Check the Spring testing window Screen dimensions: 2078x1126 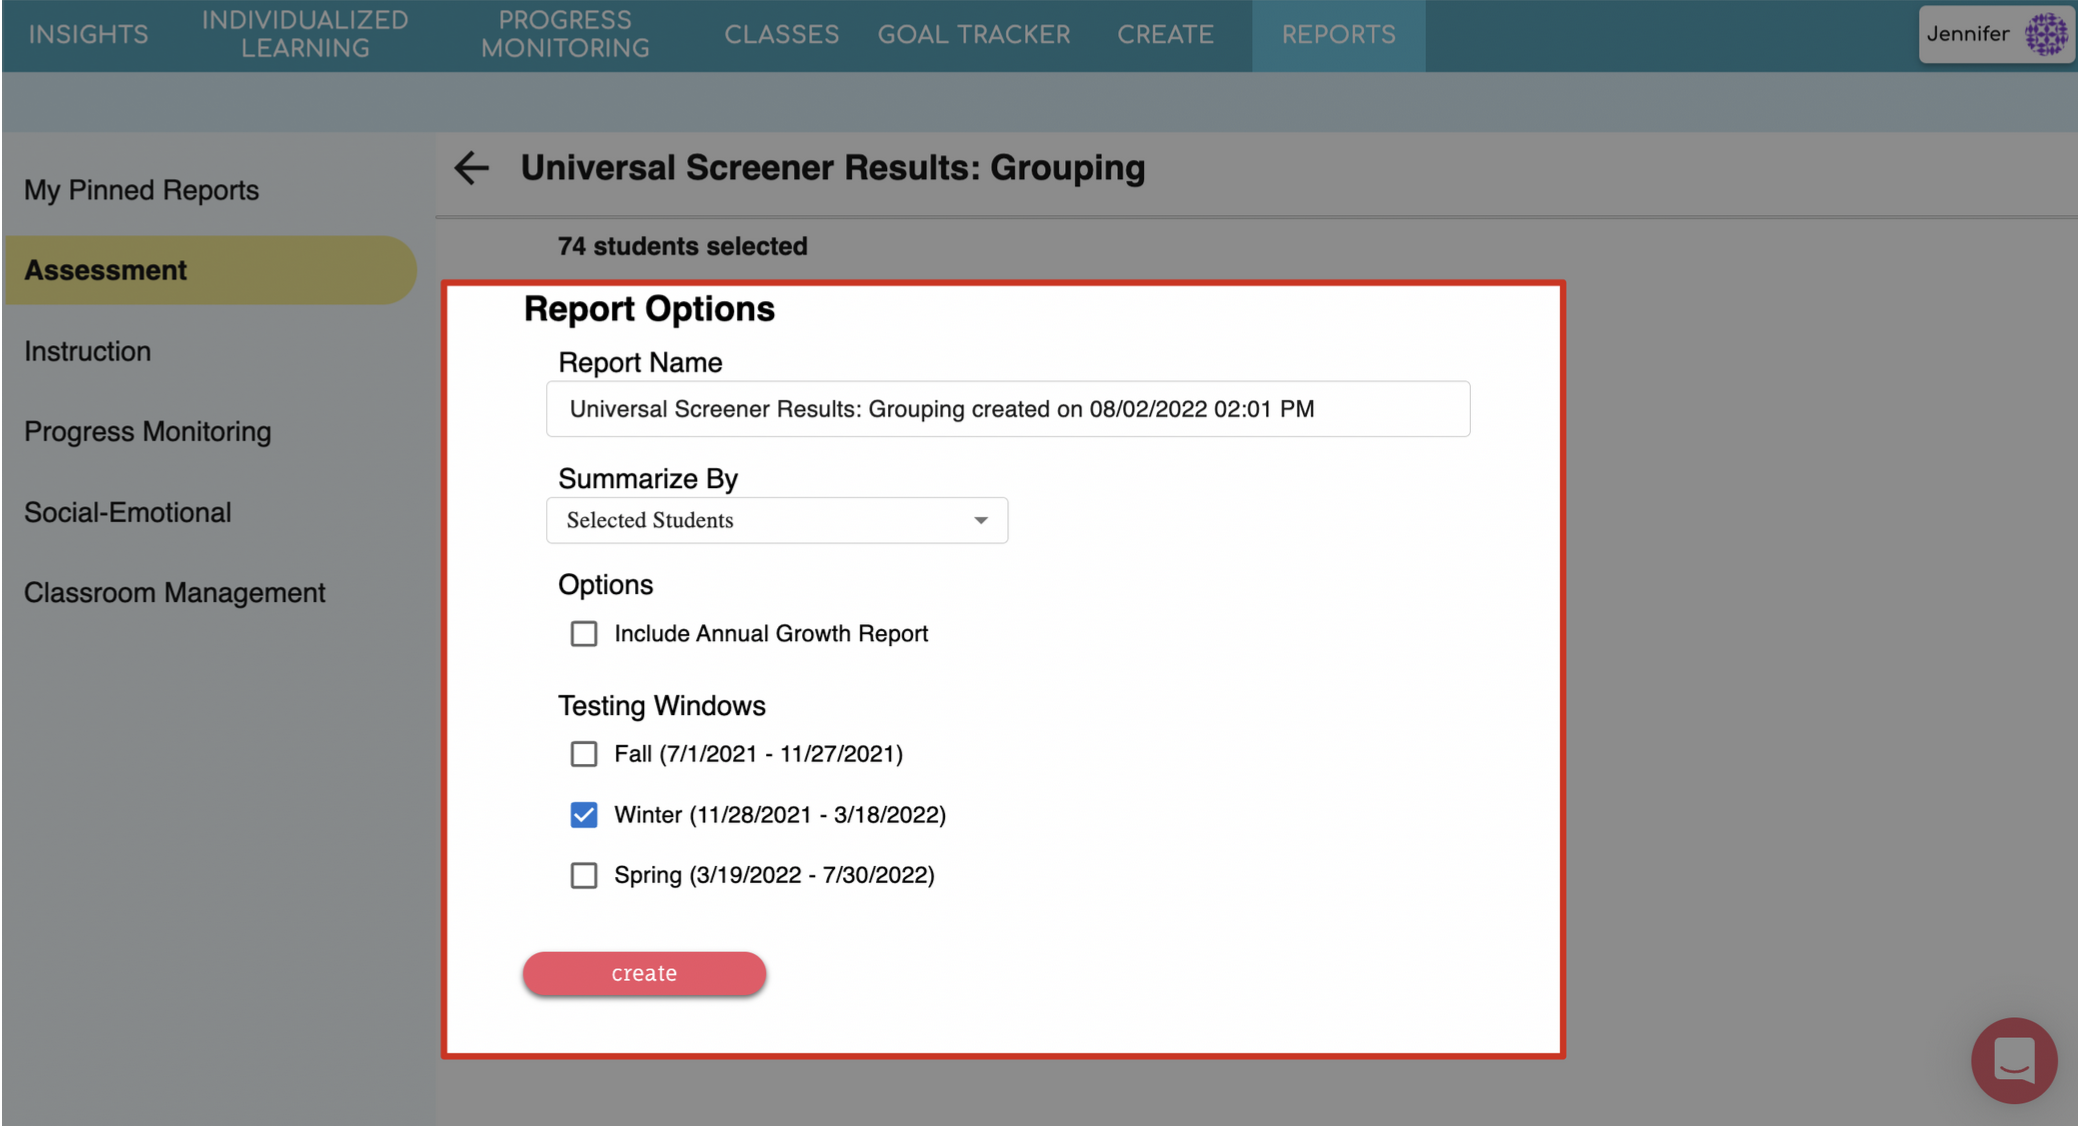pyautogui.click(x=584, y=876)
